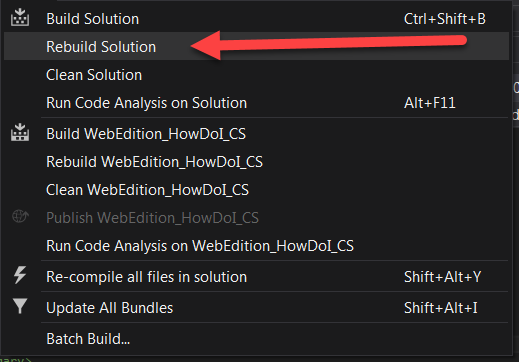519x362 pixels.
Task: Click the Ctrl+Shift+B shortcut label
Action: click(x=445, y=19)
